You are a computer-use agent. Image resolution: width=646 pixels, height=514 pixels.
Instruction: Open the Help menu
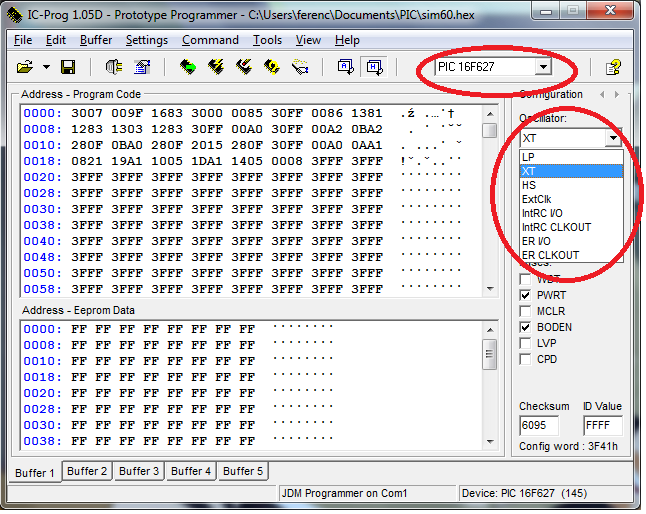347,40
